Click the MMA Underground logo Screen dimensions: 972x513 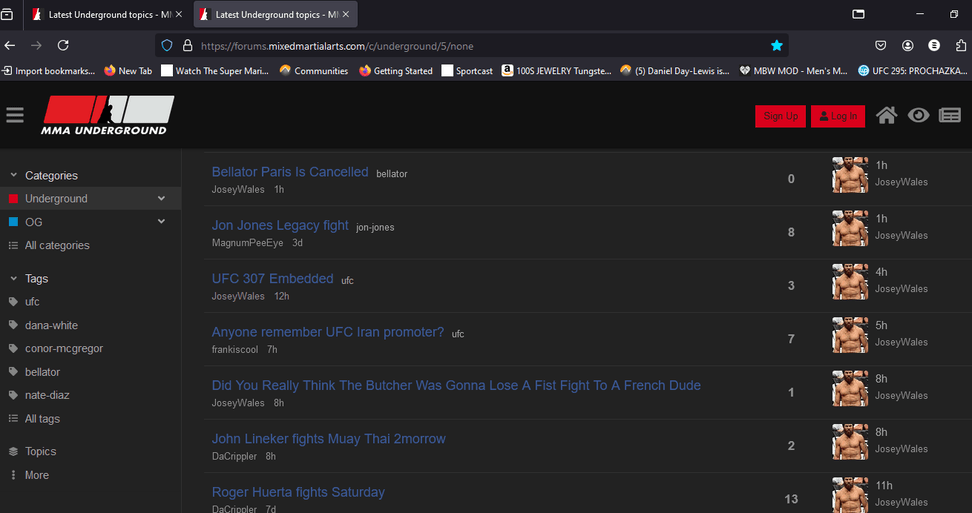point(108,115)
